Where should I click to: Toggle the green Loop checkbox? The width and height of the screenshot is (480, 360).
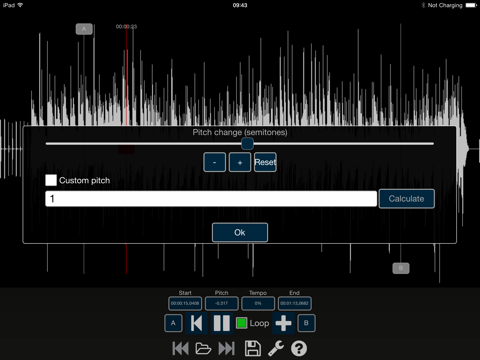[241, 323]
